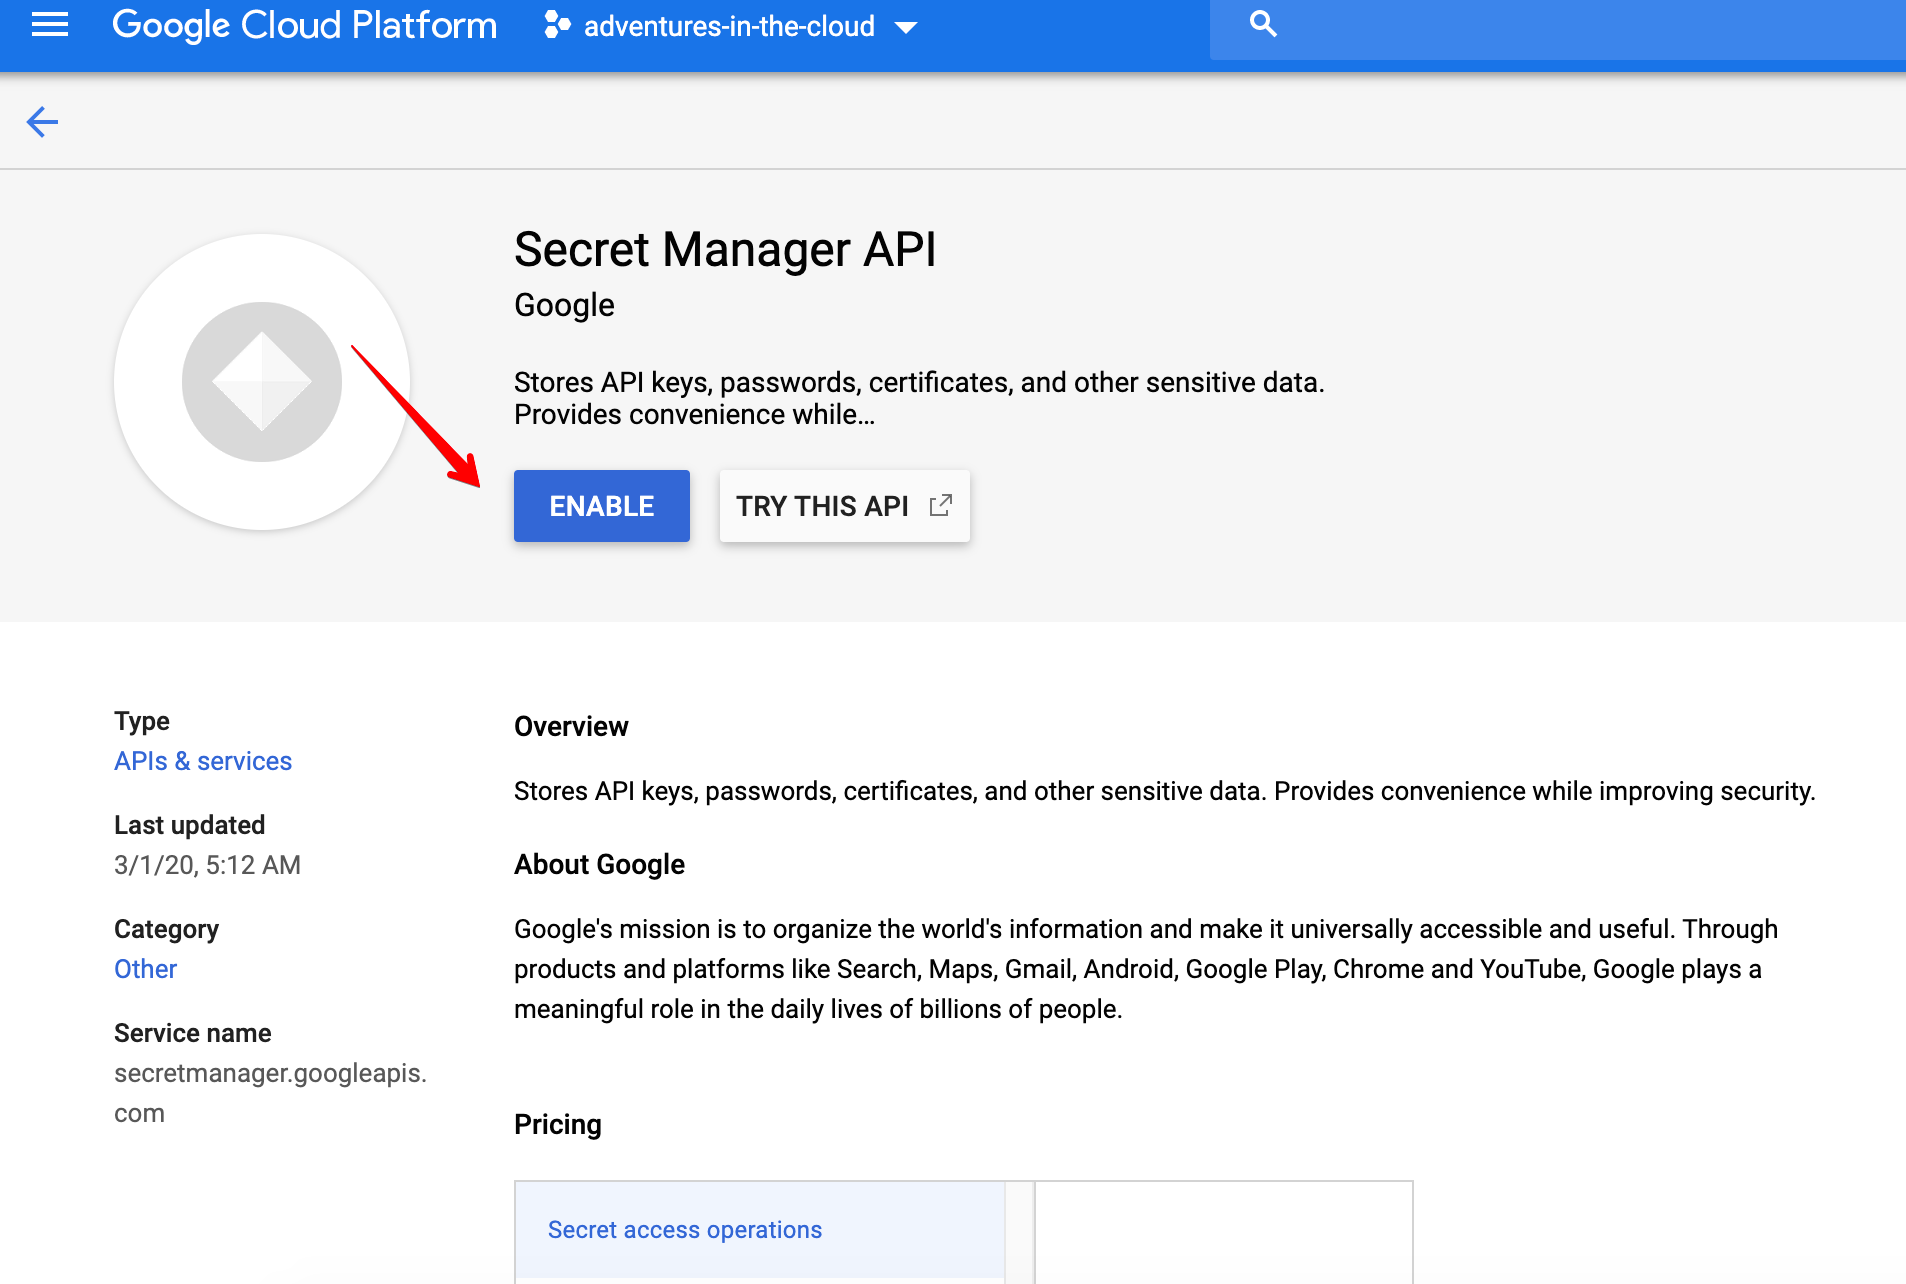
Task: Click the Overview section heading
Action: (571, 727)
